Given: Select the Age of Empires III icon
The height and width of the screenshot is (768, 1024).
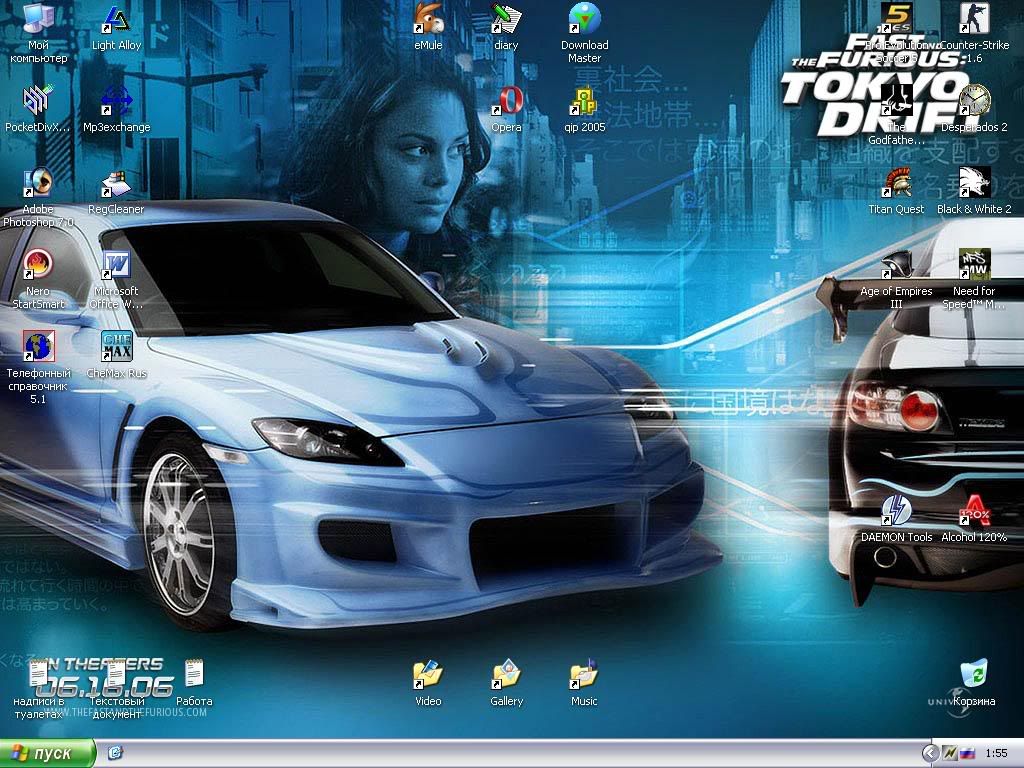Looking at the screenshot, I should click(896, 264).
